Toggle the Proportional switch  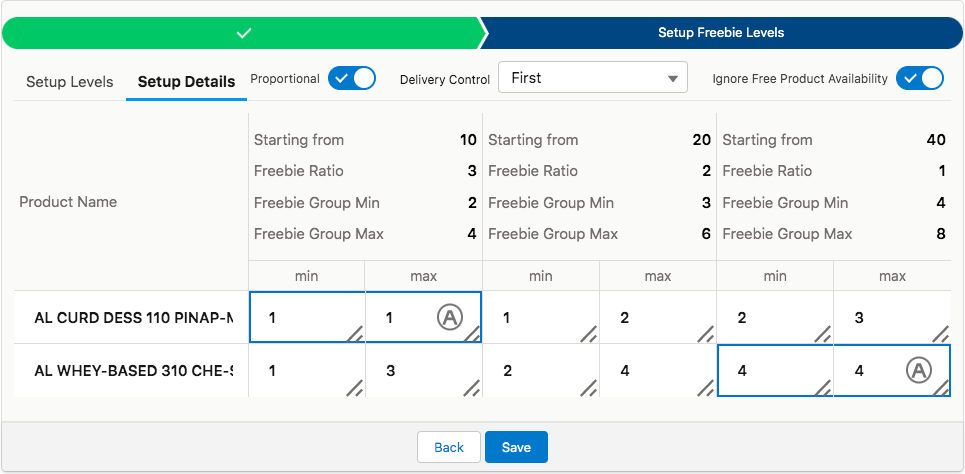[x=352, y=78]
